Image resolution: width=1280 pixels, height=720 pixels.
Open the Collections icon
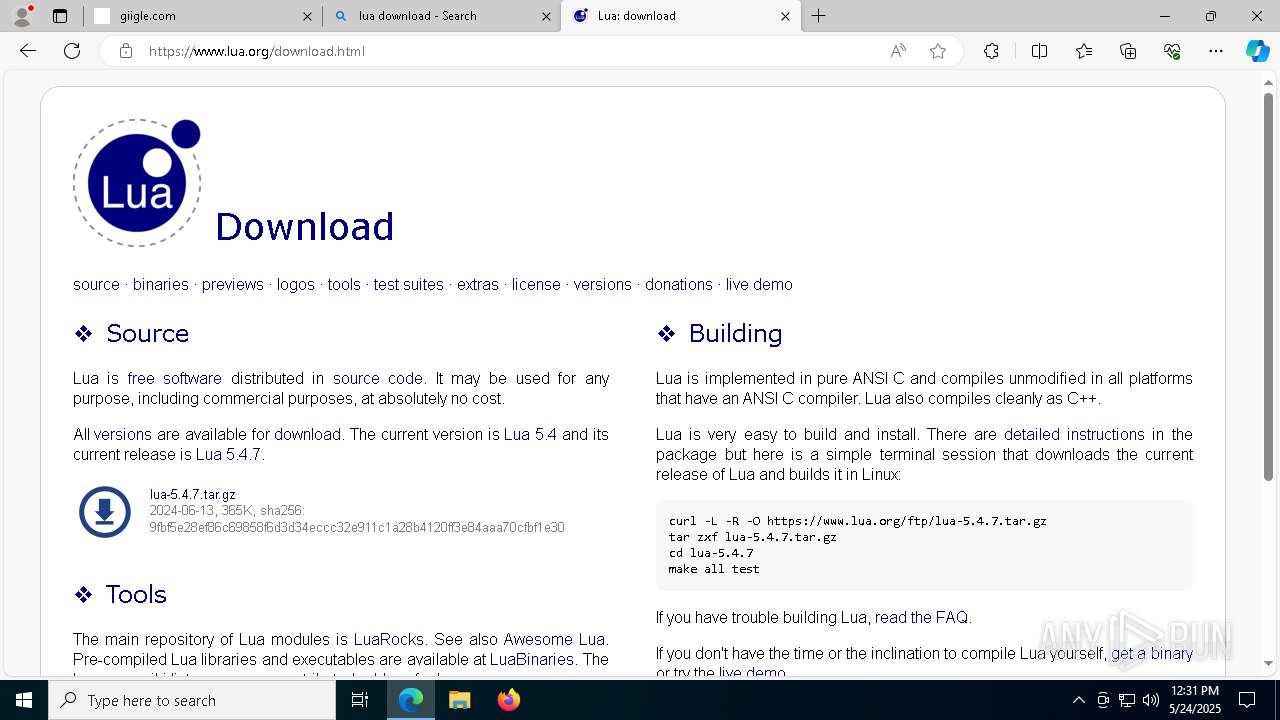point(1128,51)
